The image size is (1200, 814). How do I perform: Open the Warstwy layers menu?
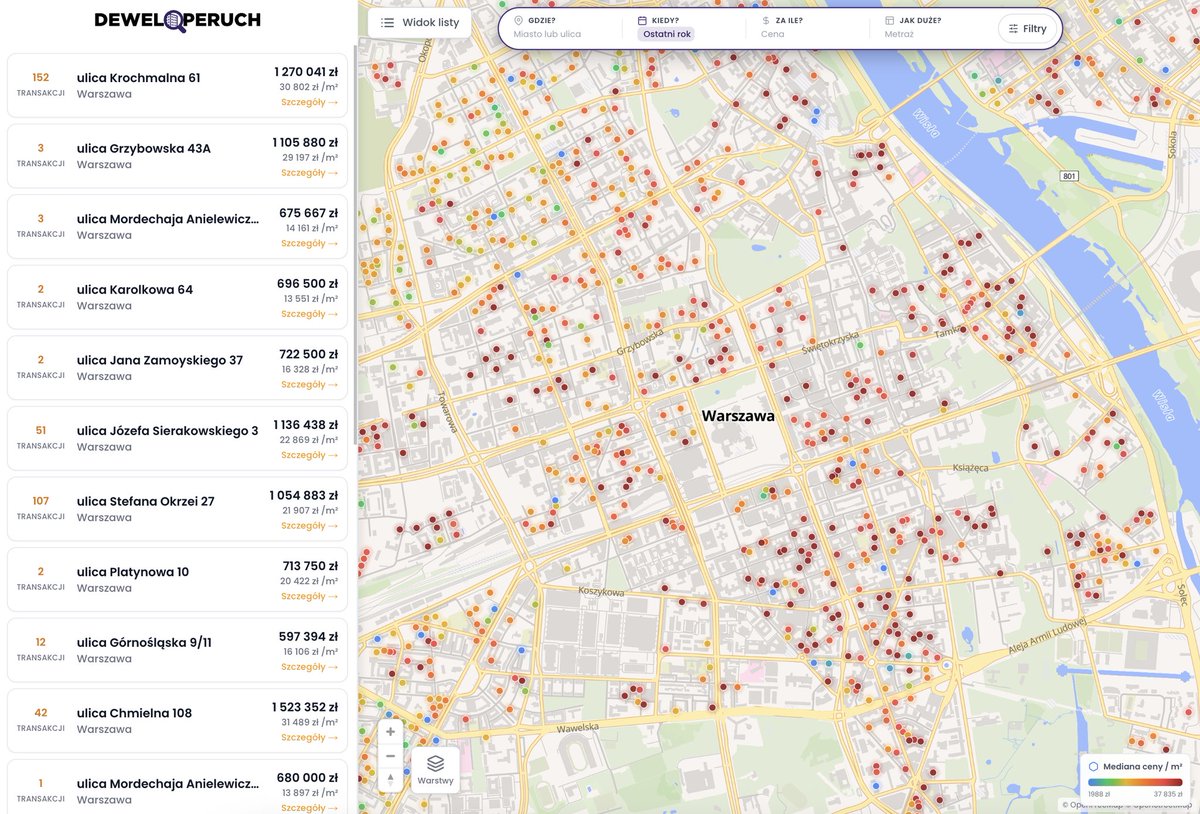436,769
